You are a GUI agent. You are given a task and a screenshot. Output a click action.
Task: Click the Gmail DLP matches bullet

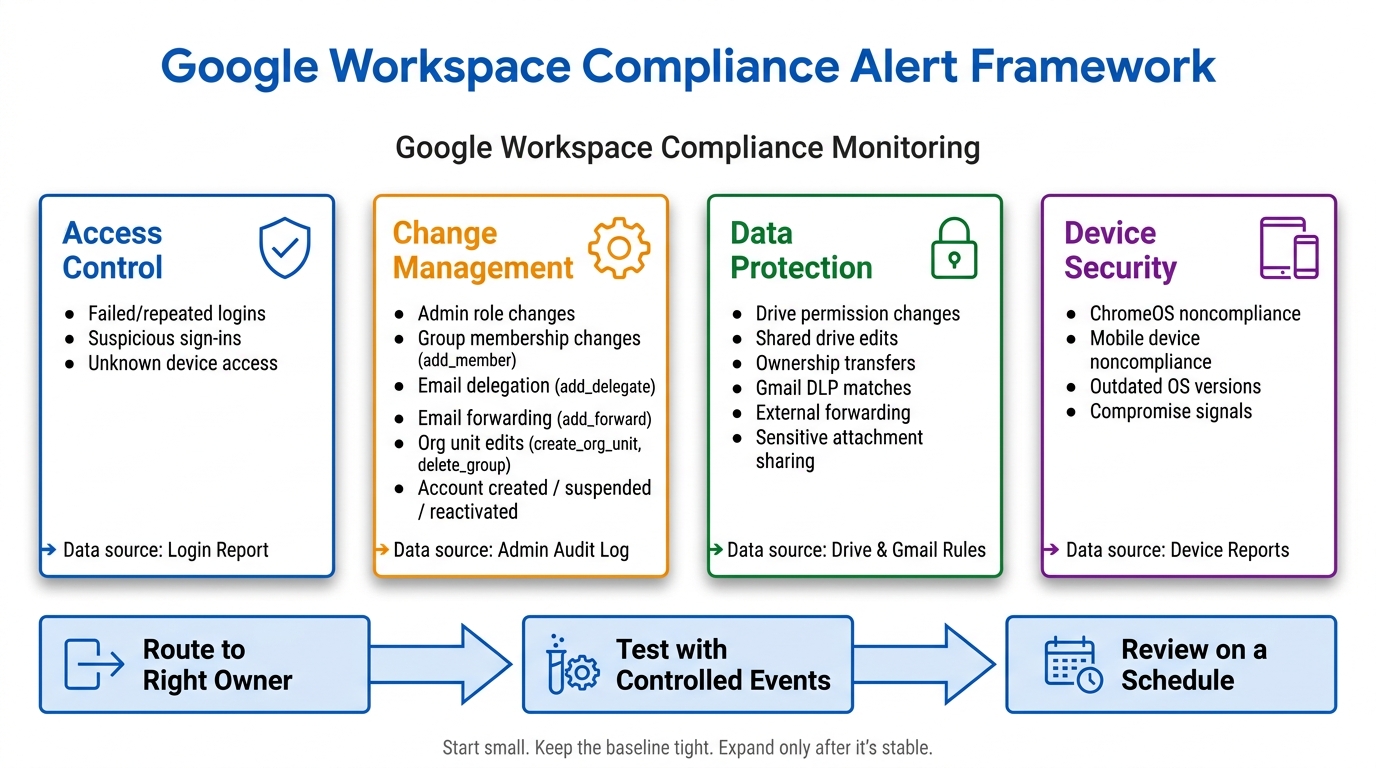pos(822,388)
